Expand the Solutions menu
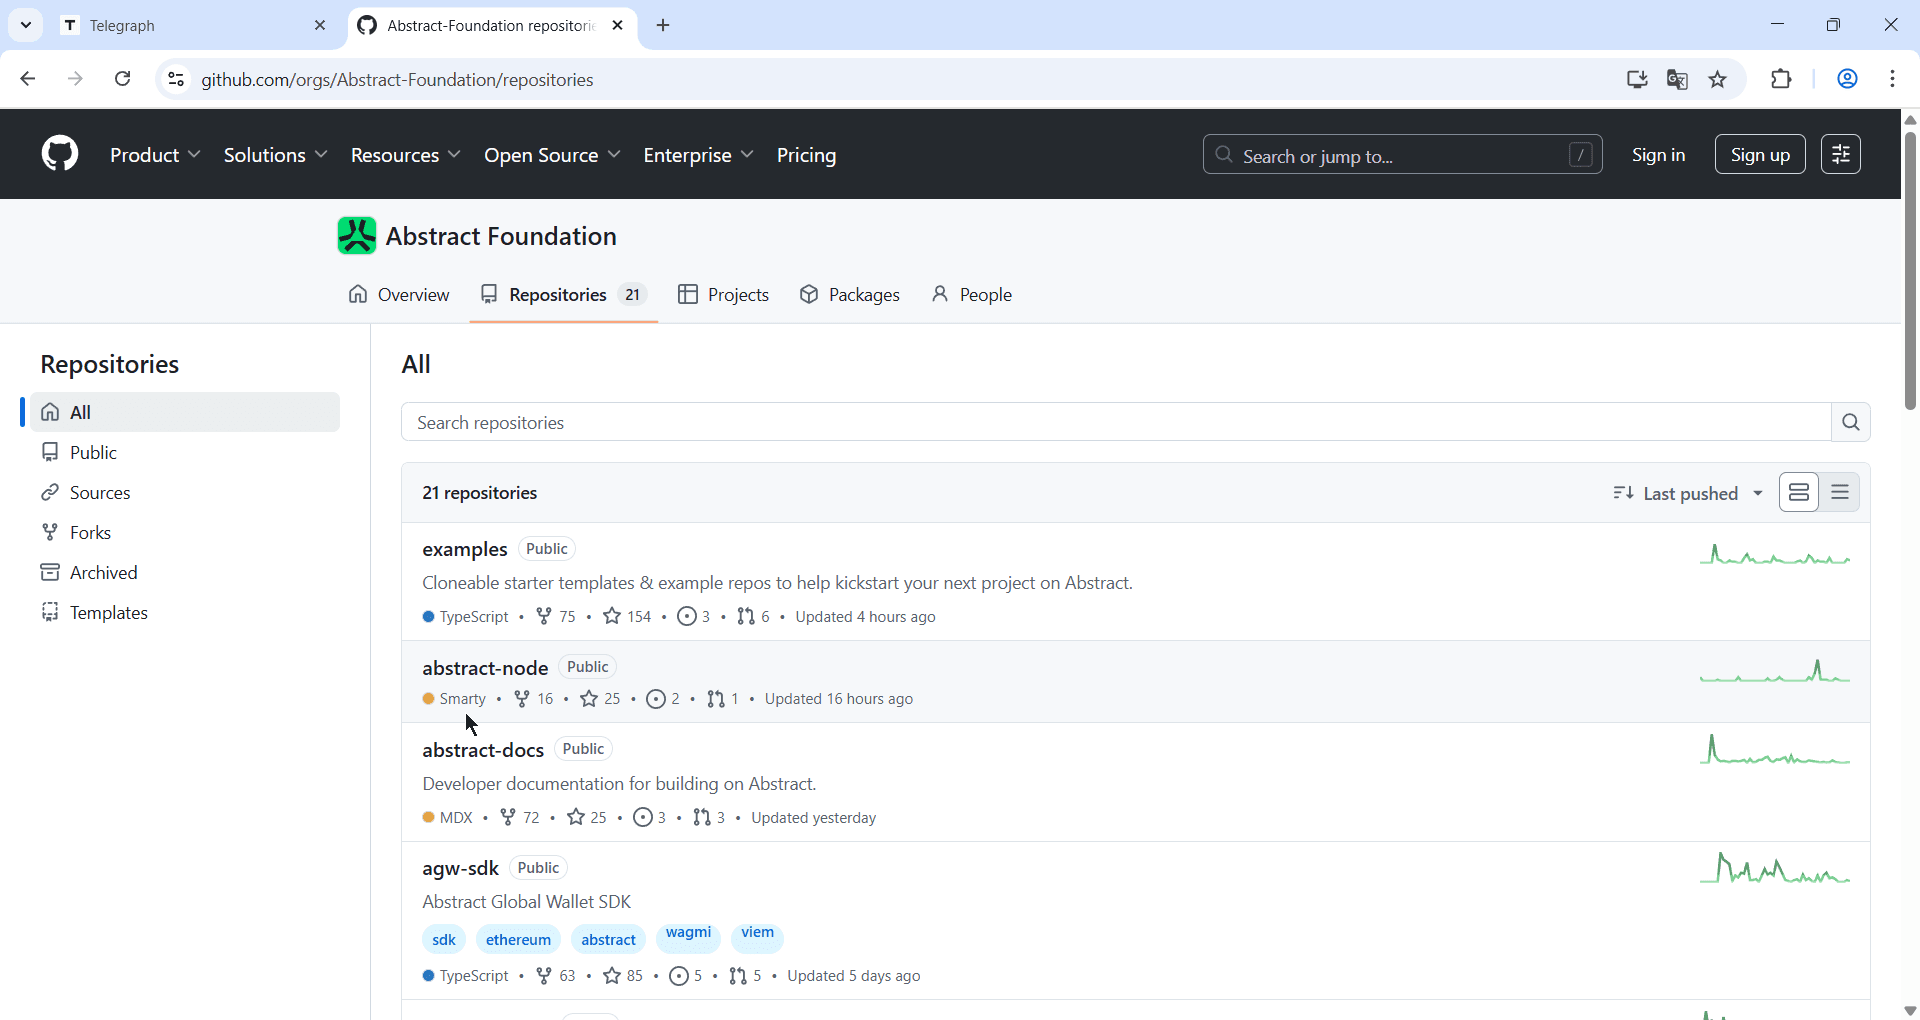Image resolution: width=1920 pixels, height=1020 pixels. click(x=276, y=155)
